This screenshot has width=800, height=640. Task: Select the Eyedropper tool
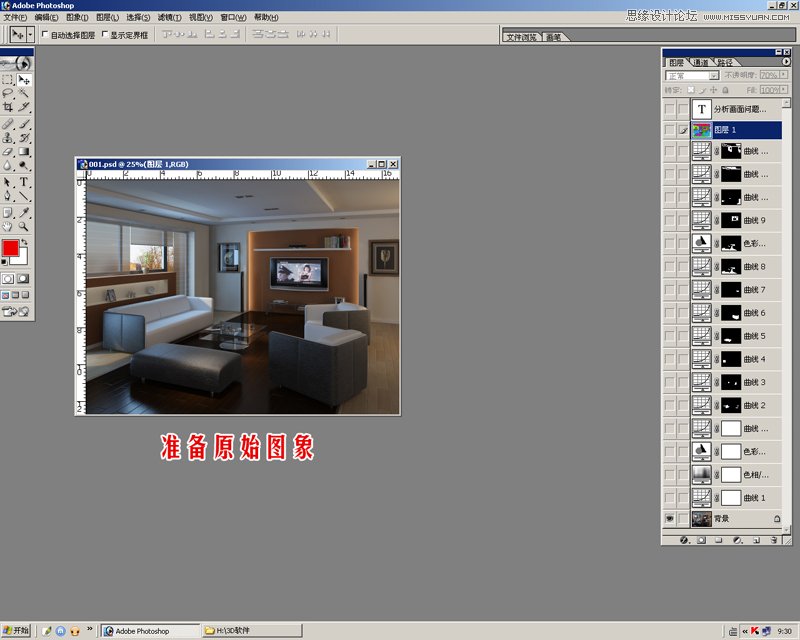[23, 212]
